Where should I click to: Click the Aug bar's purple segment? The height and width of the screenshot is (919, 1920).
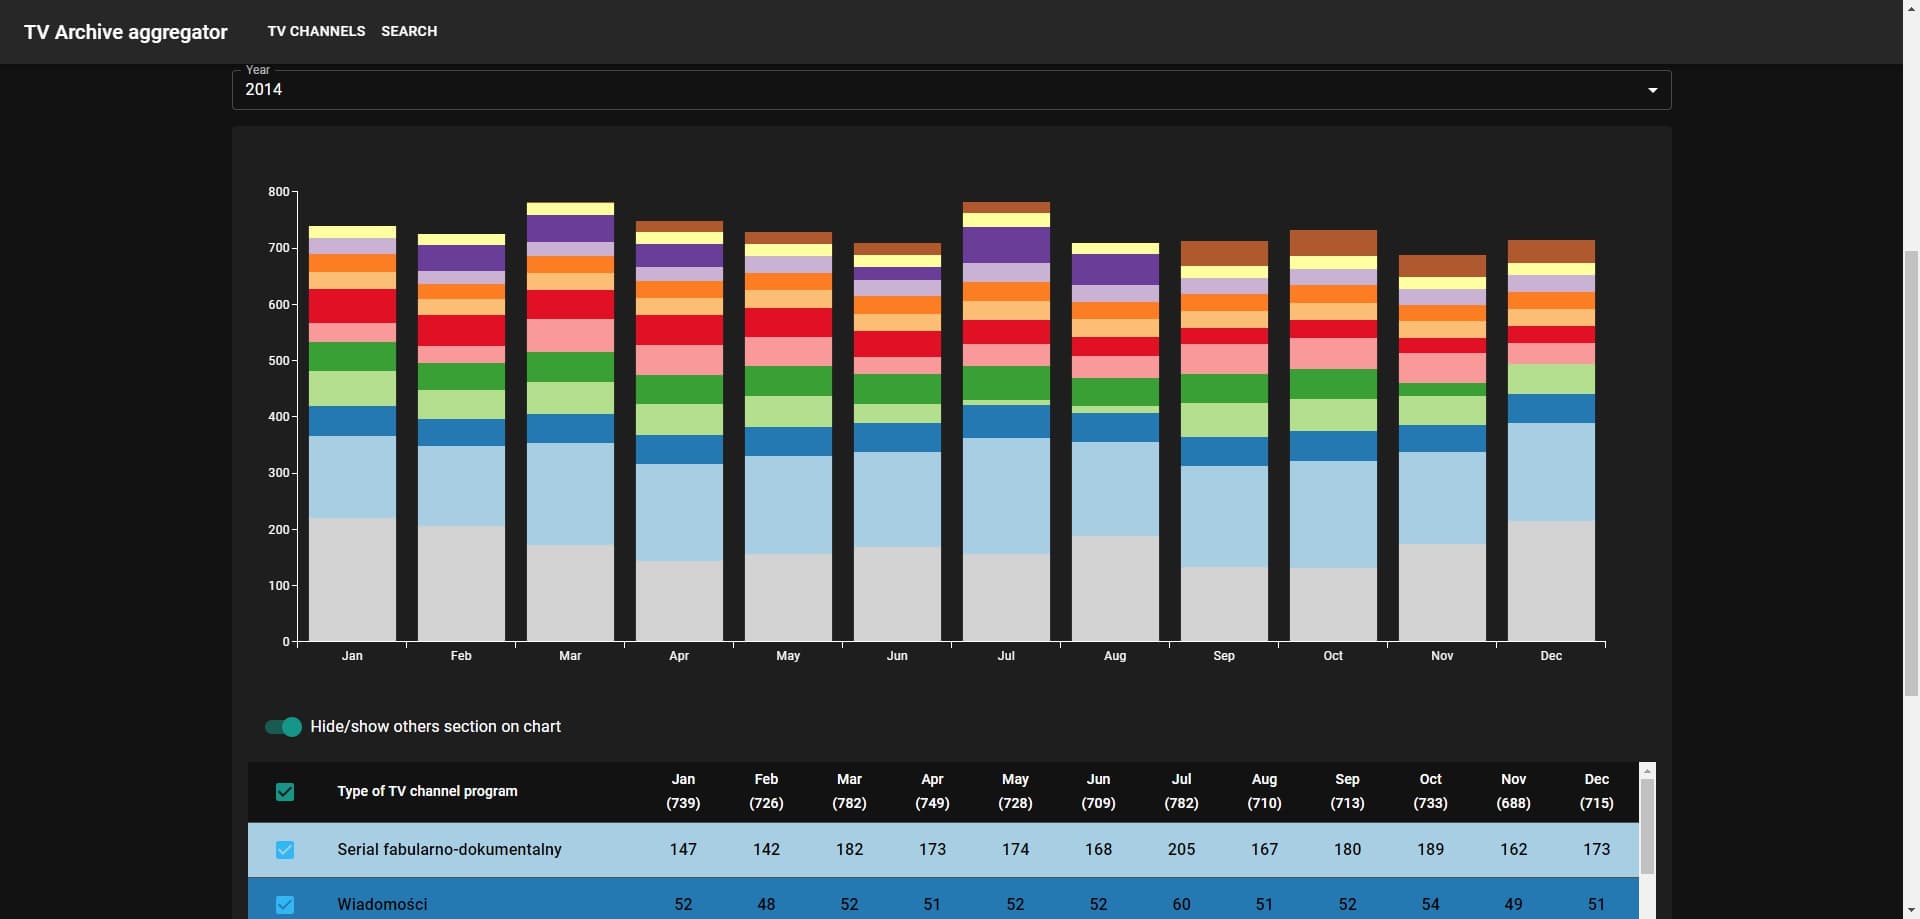[1115, 269]
